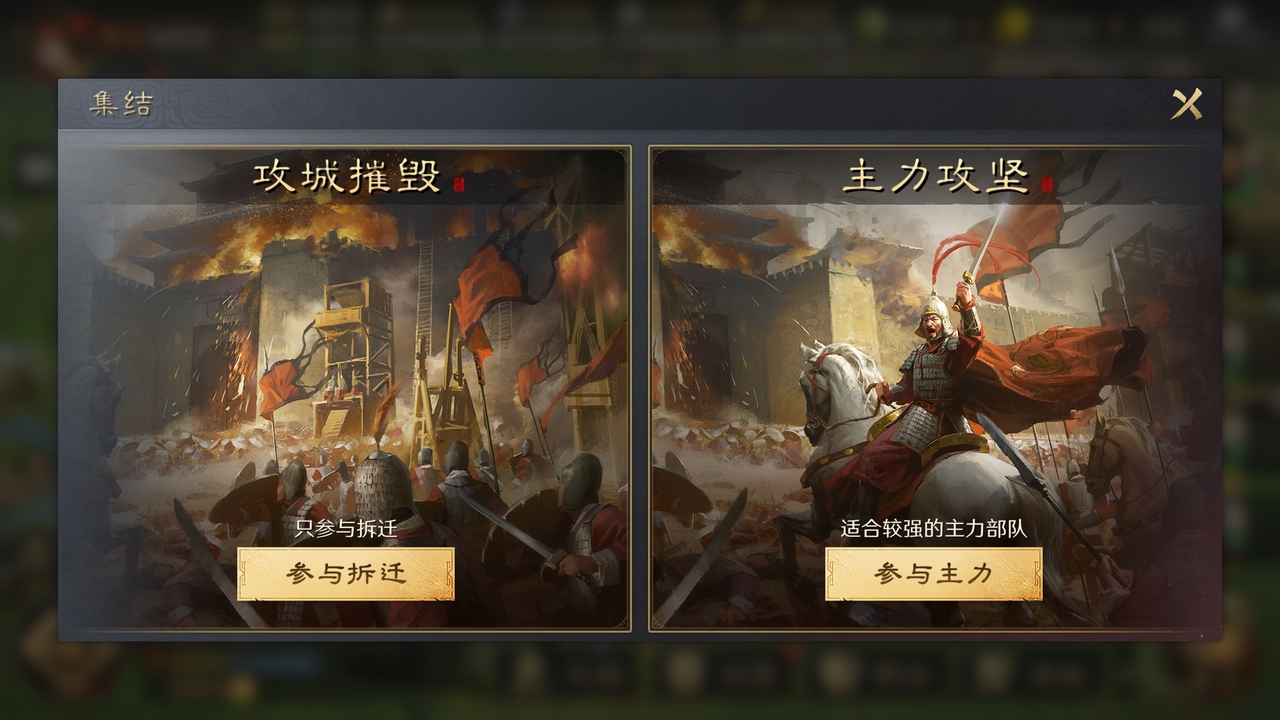Choose the mounted general artwork card
Viewport: 1280px width, 720px height.
[x=934, y=389]
